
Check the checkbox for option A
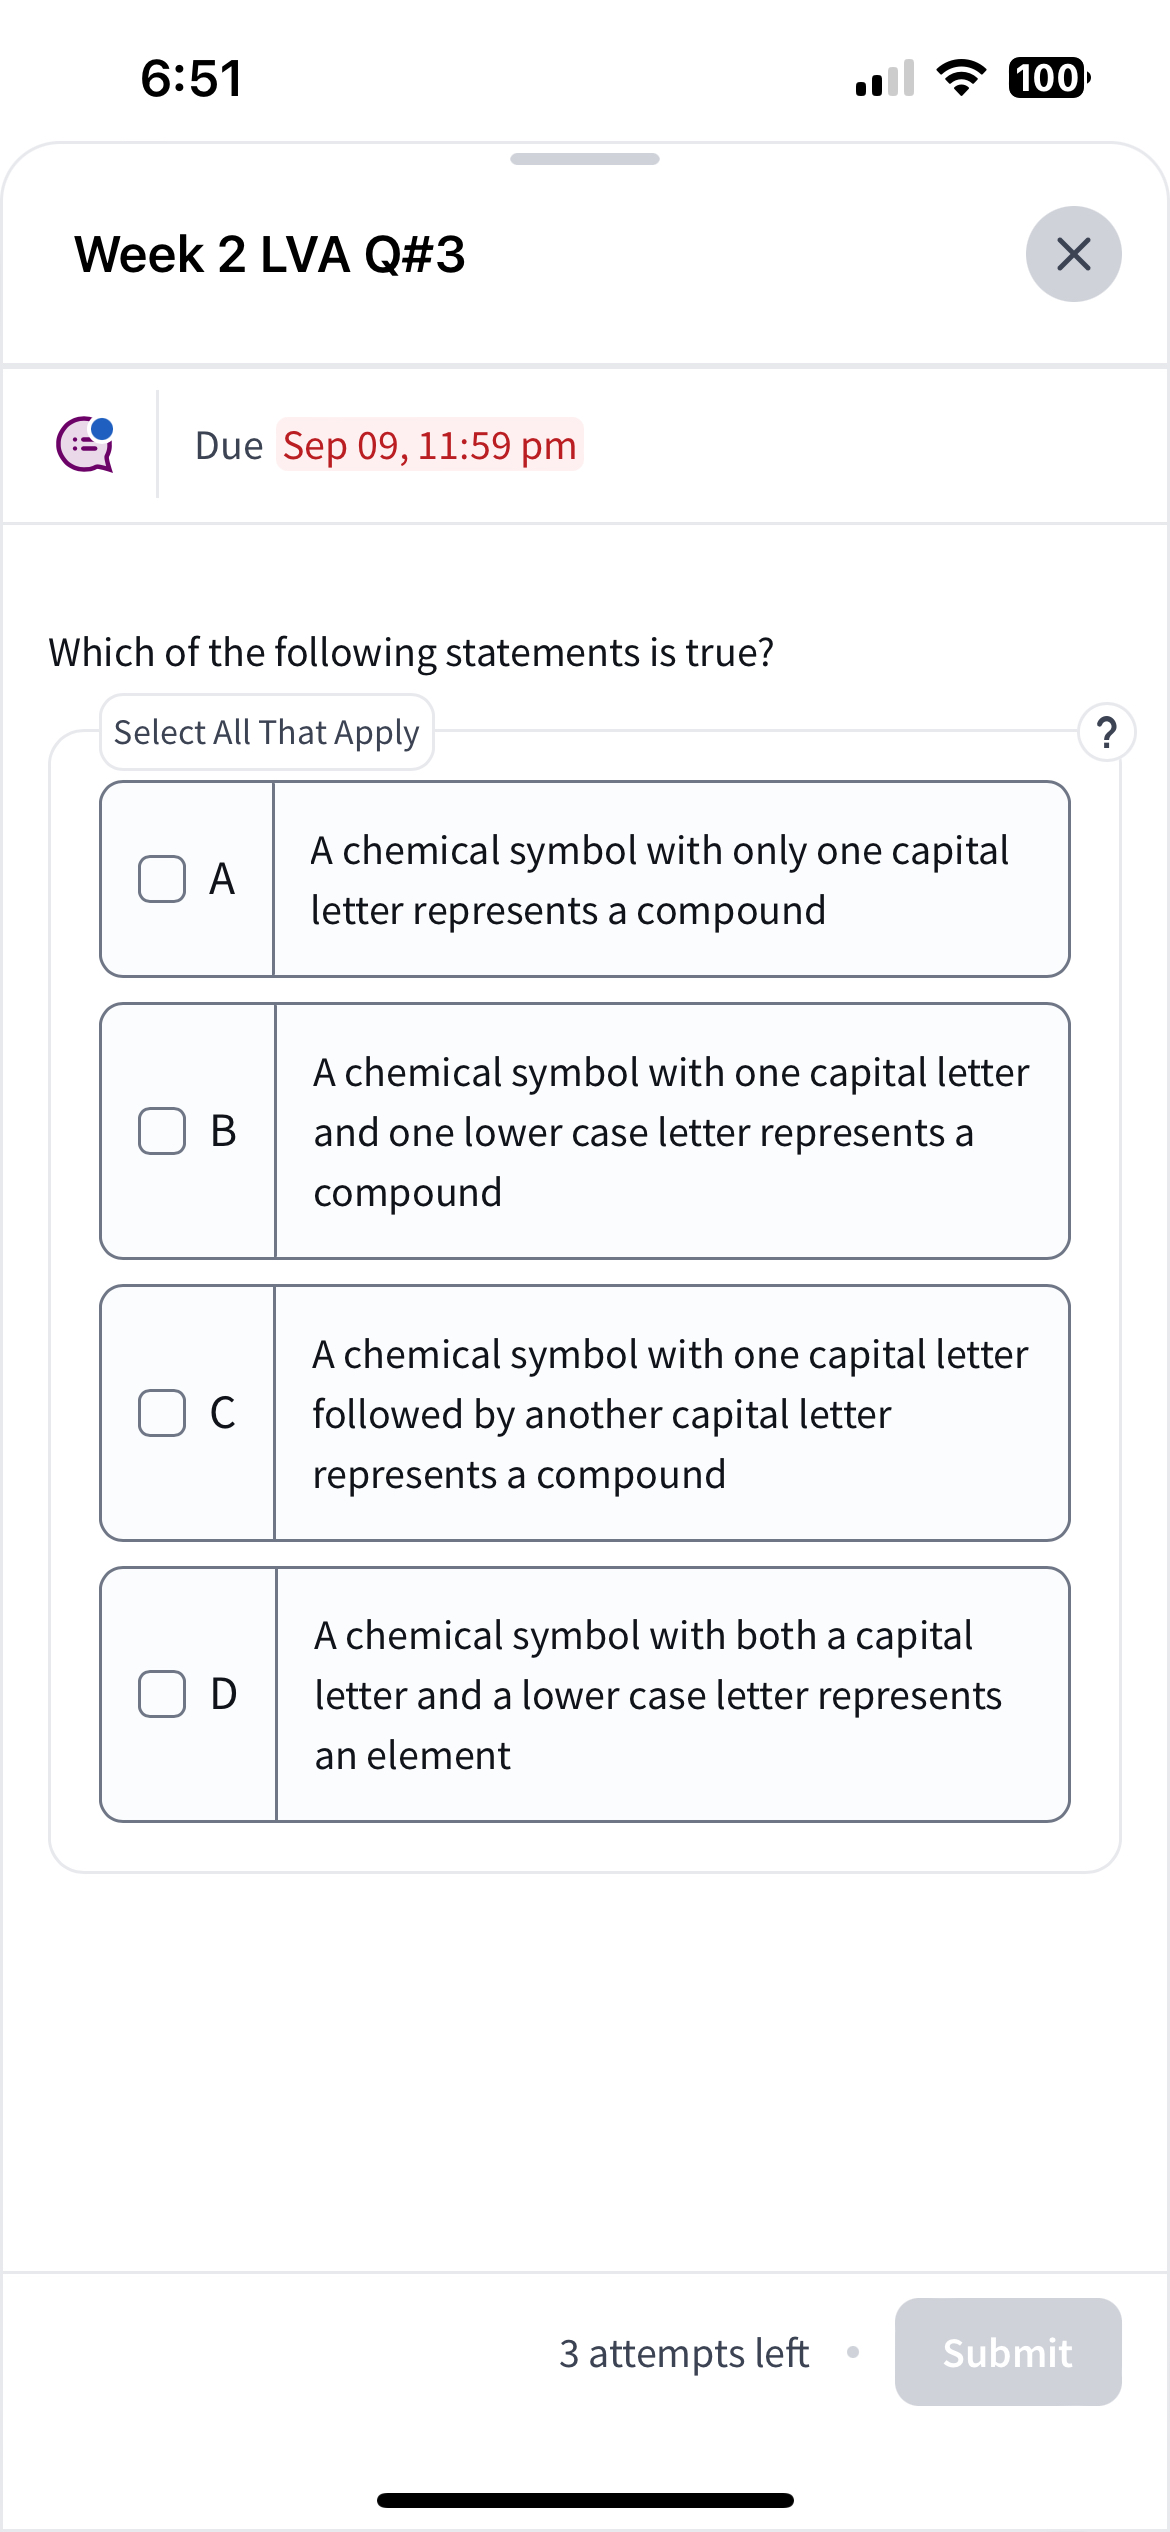(162, 879)
